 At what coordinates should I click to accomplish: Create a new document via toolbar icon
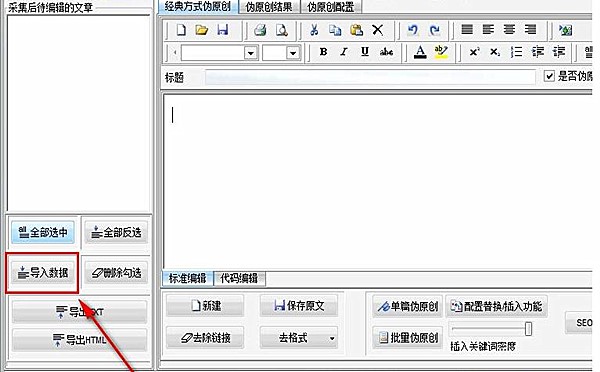click(x=181, y=30)
